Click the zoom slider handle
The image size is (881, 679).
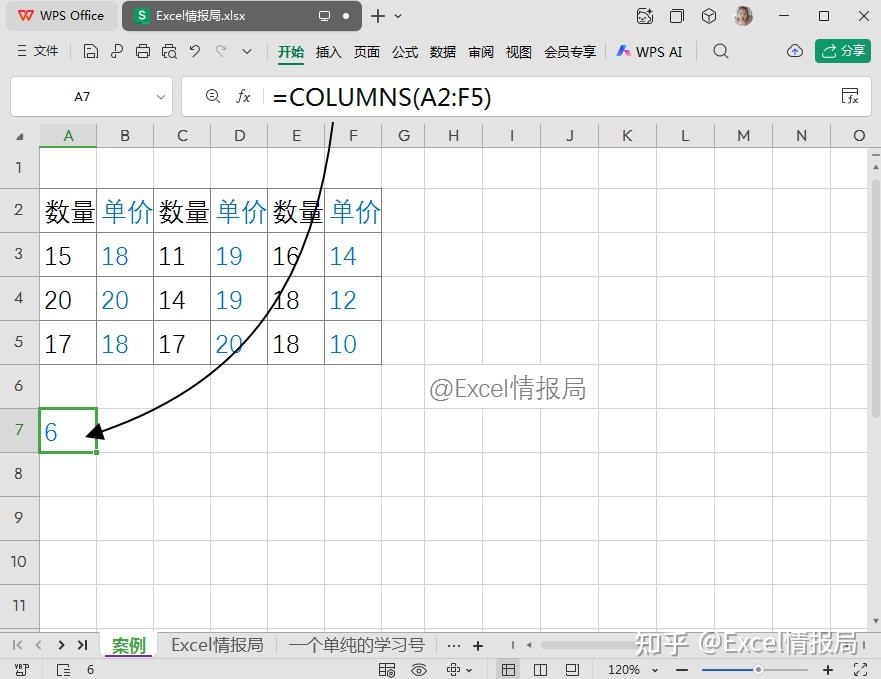pos(758,669)
